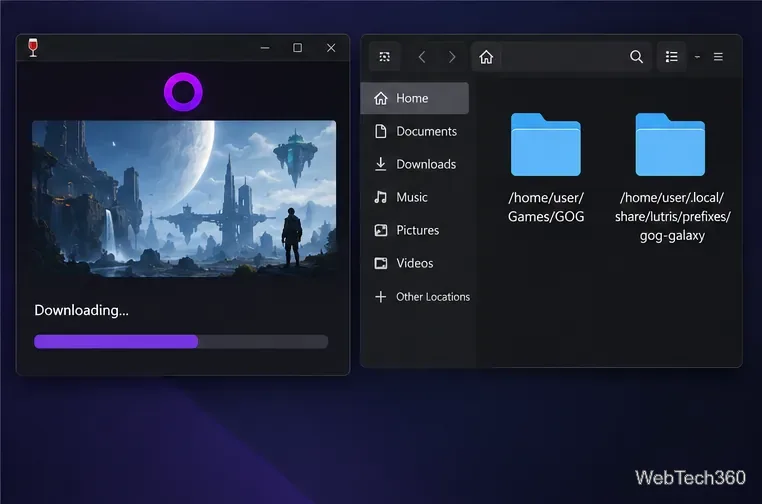This screenshot has height=504, width=762.
Task: Go back with the left arrow in the file manager
Action: (421, 57)
